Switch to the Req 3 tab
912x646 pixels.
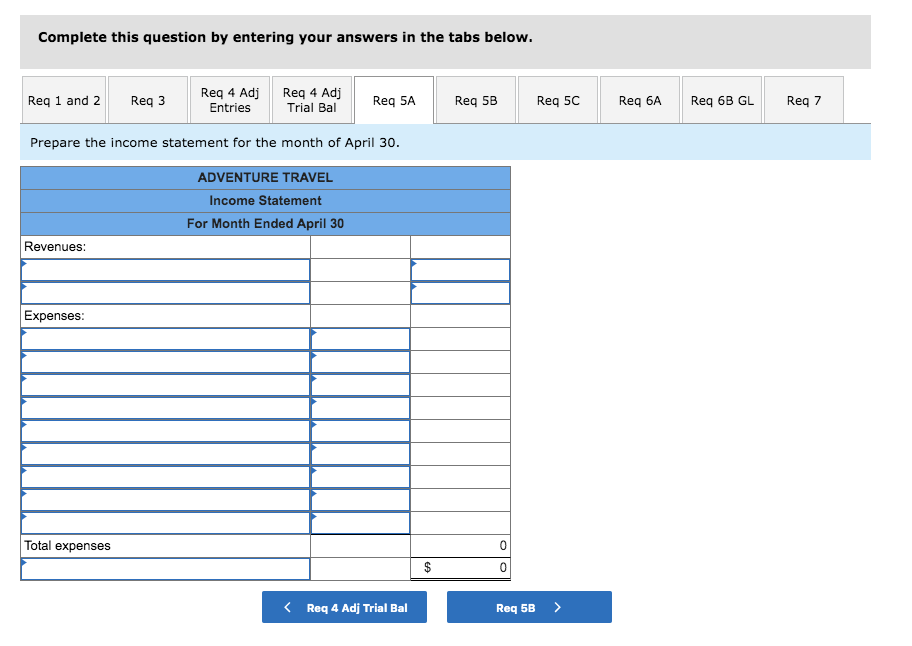[148, 100]
